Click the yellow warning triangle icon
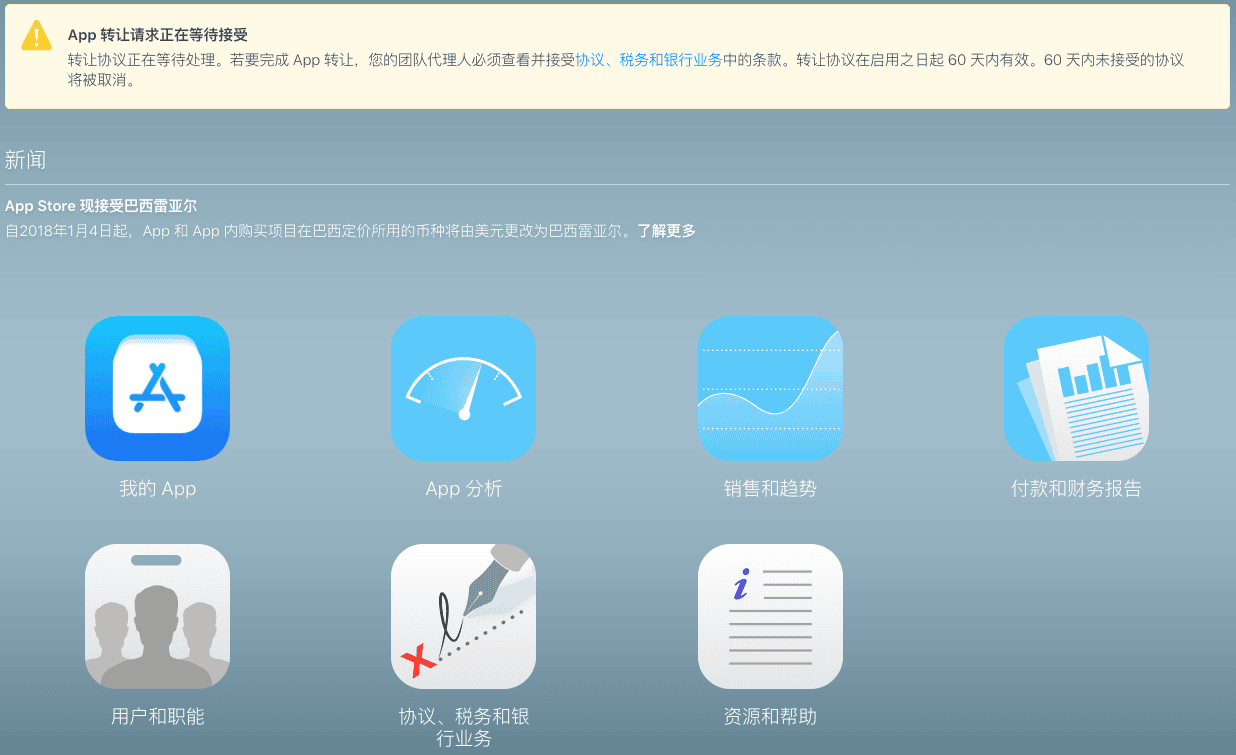 (x=36, y=35)
